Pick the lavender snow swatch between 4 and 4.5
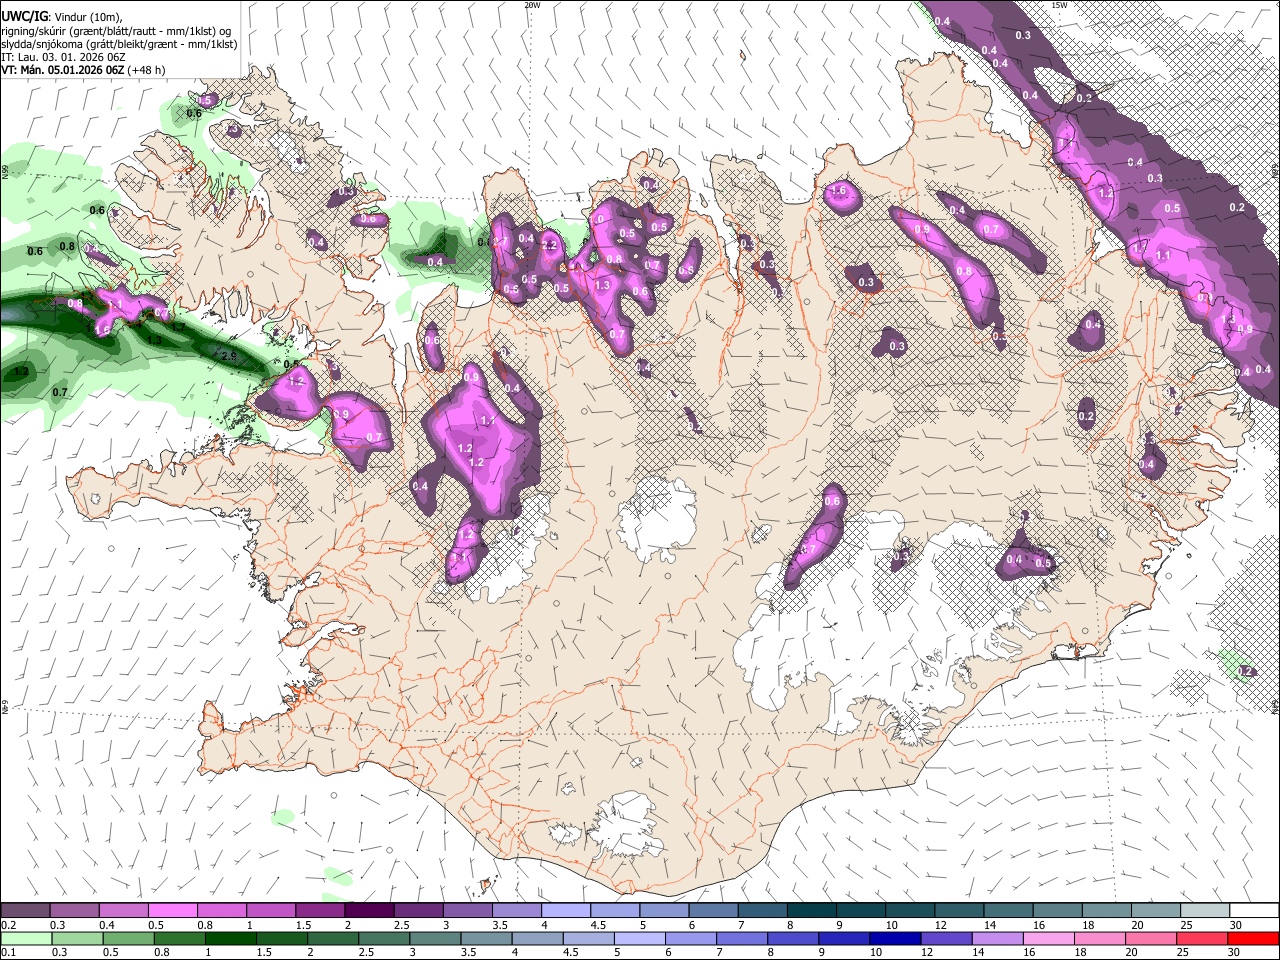The height and width of the screenshot is (960, 1280). pyautogui.click(x=565, y=910)
